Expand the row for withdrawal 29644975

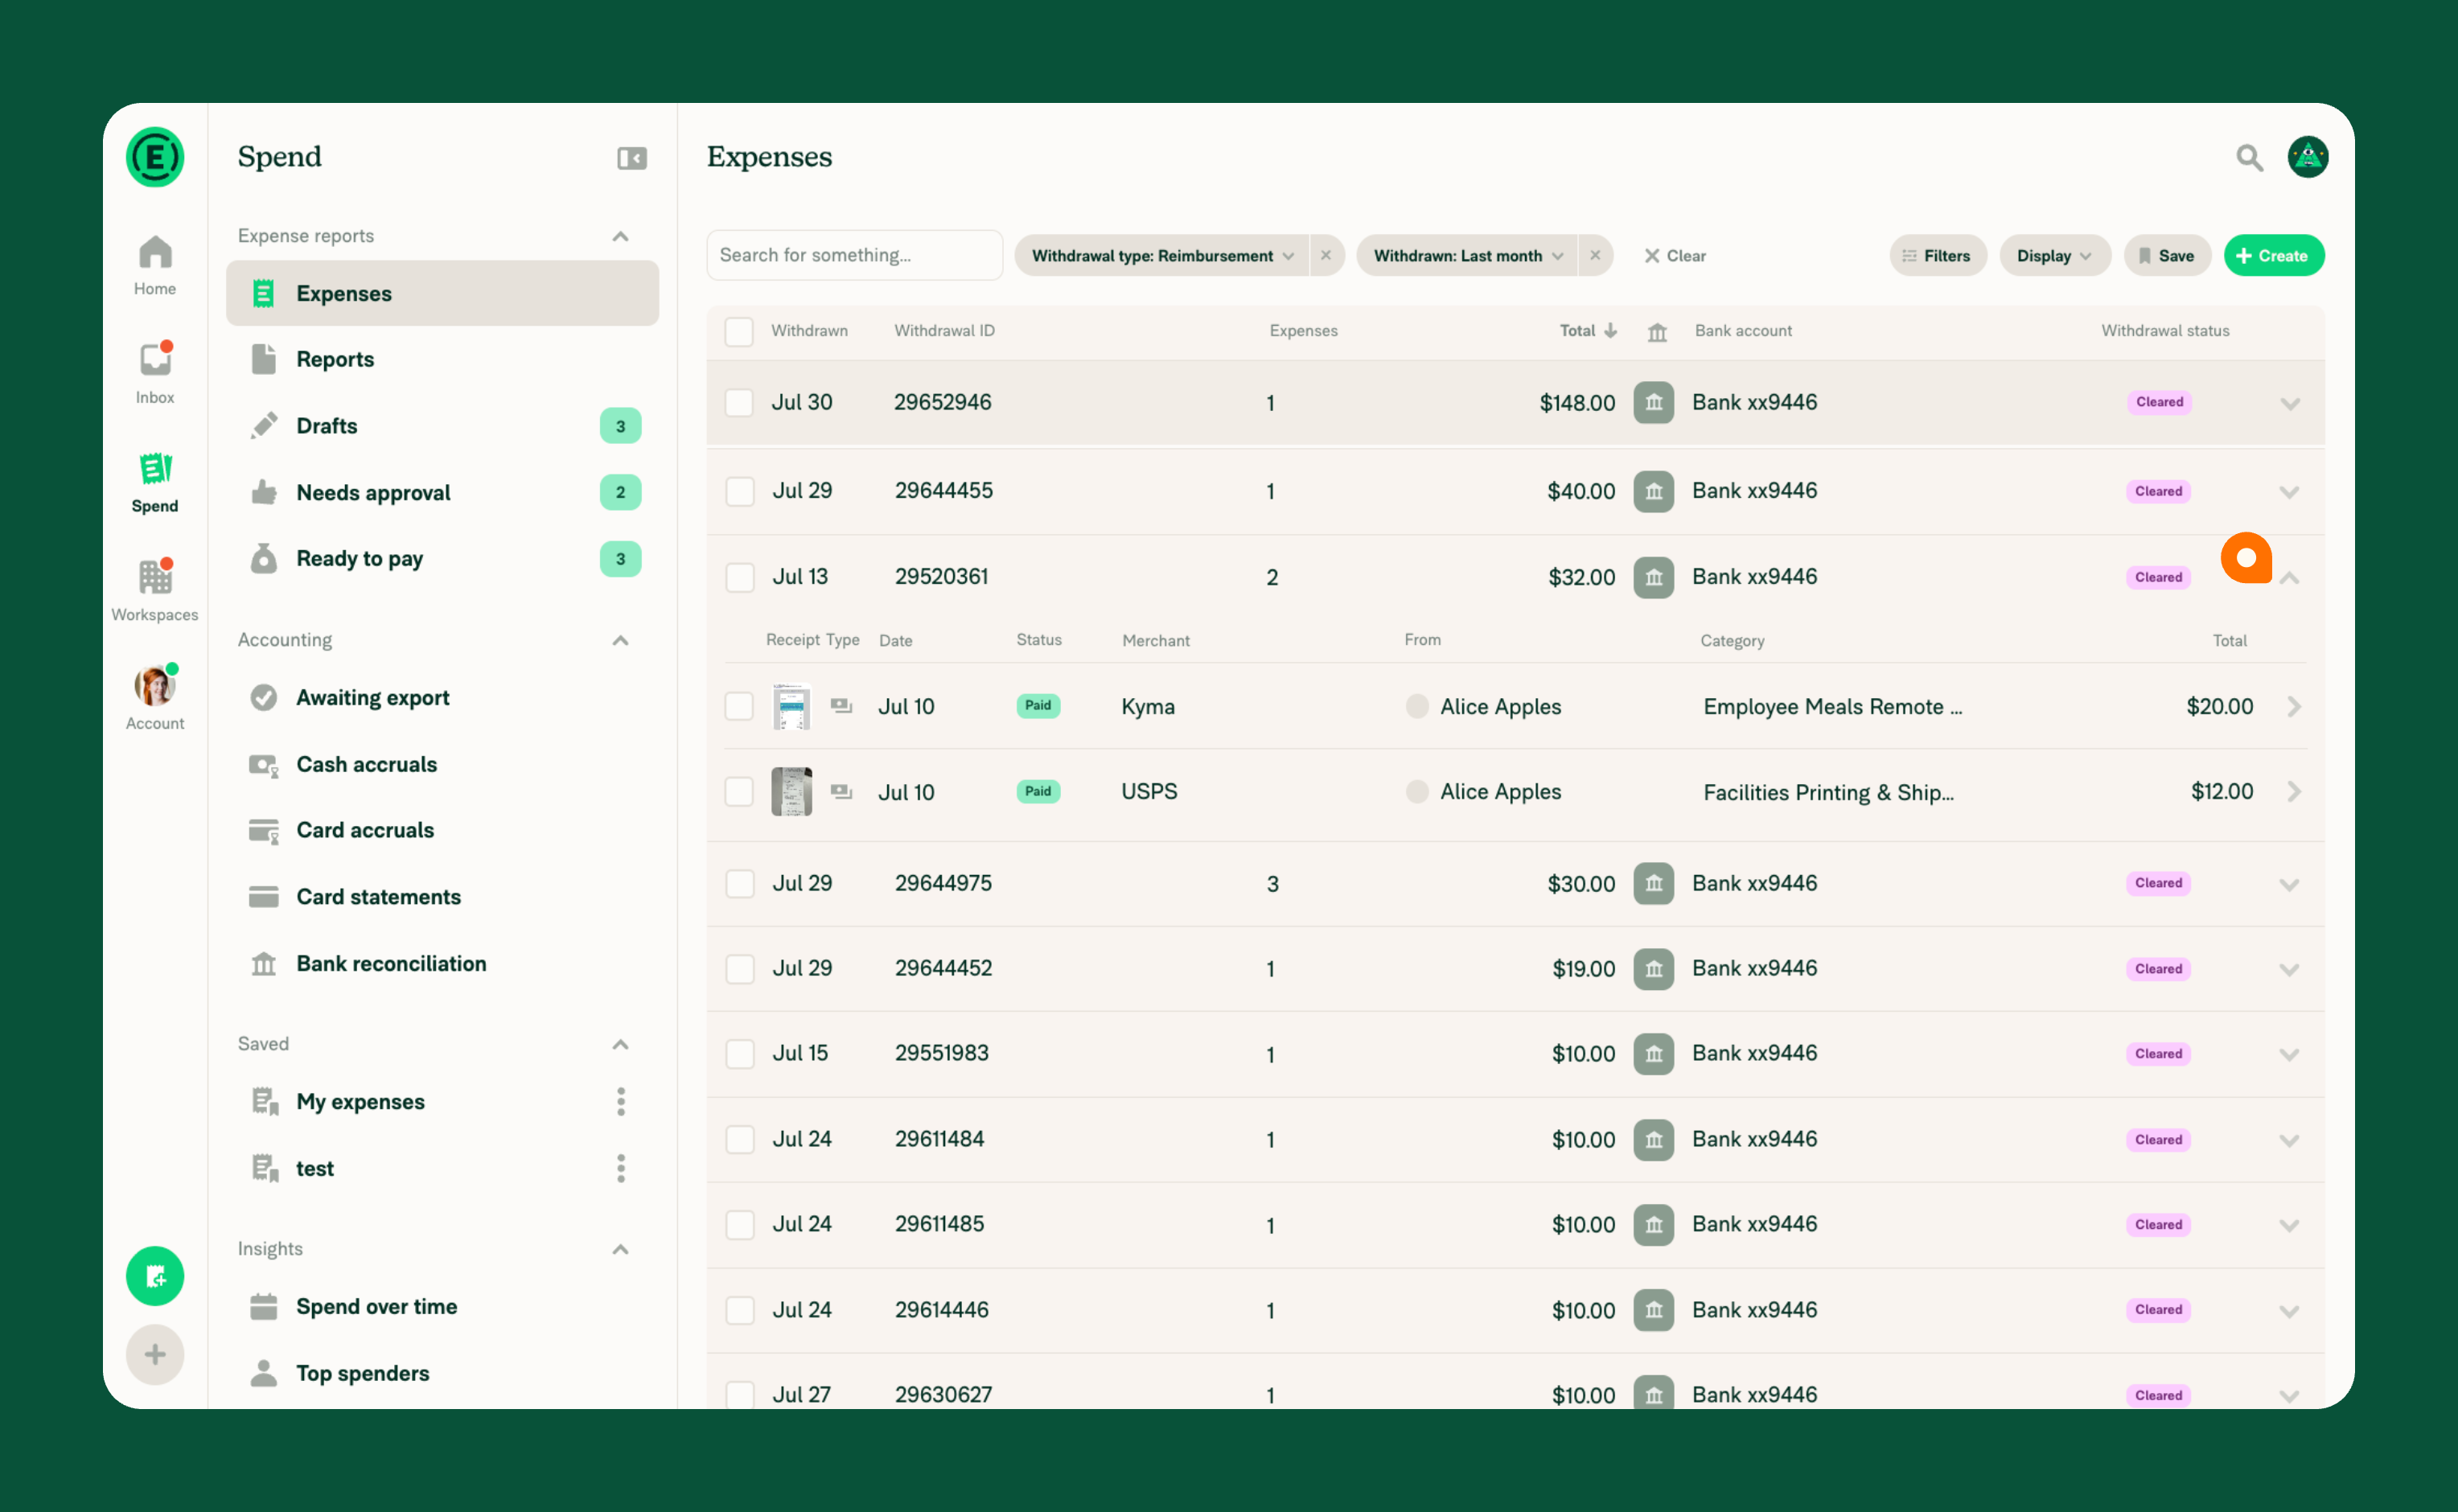coord(2290,885)
